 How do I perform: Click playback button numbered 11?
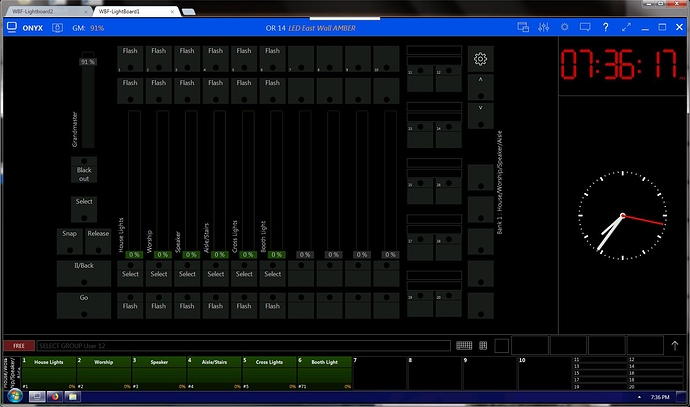click(x=420, y=79)
